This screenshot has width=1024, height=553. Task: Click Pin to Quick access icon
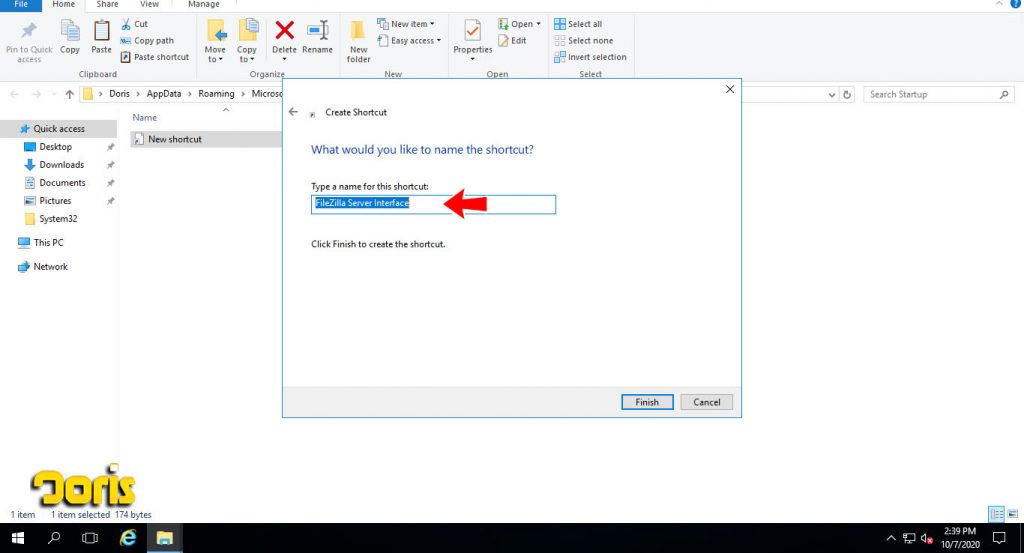click(x=29, y=41)
